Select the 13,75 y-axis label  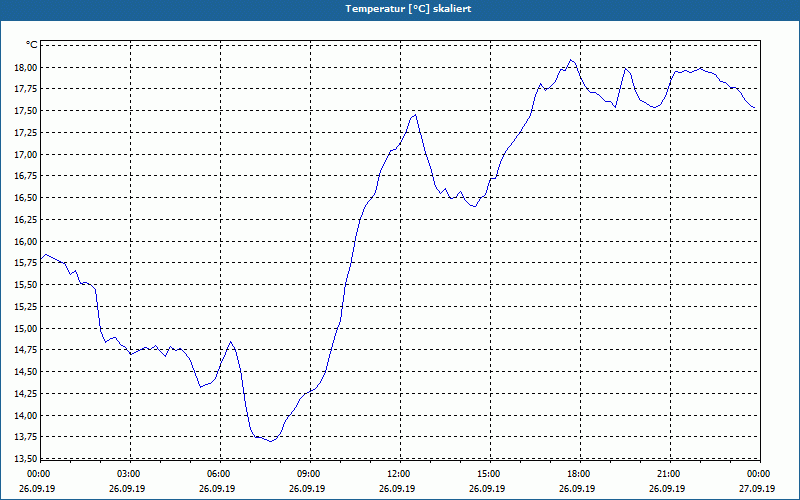pos(28,437)
